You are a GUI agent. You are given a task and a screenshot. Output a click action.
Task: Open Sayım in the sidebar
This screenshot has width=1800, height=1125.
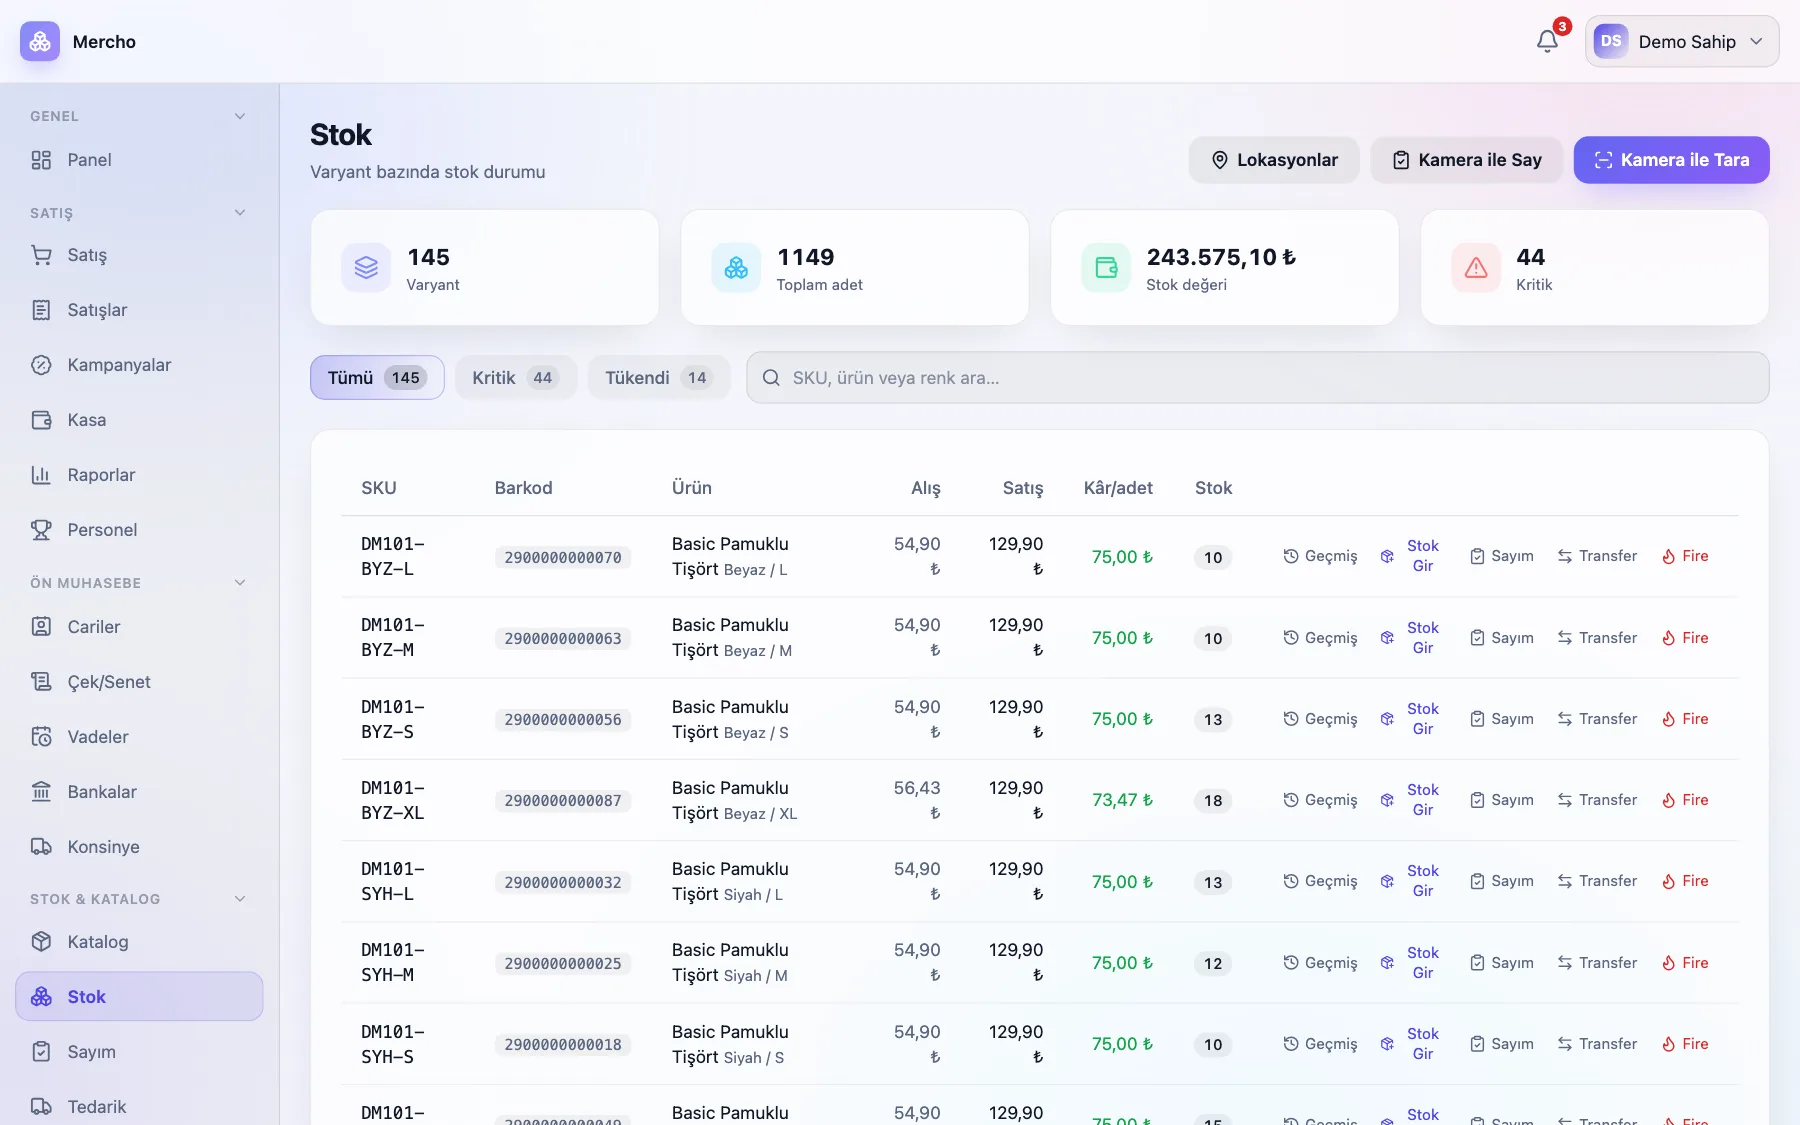(x=139, y=1052)
